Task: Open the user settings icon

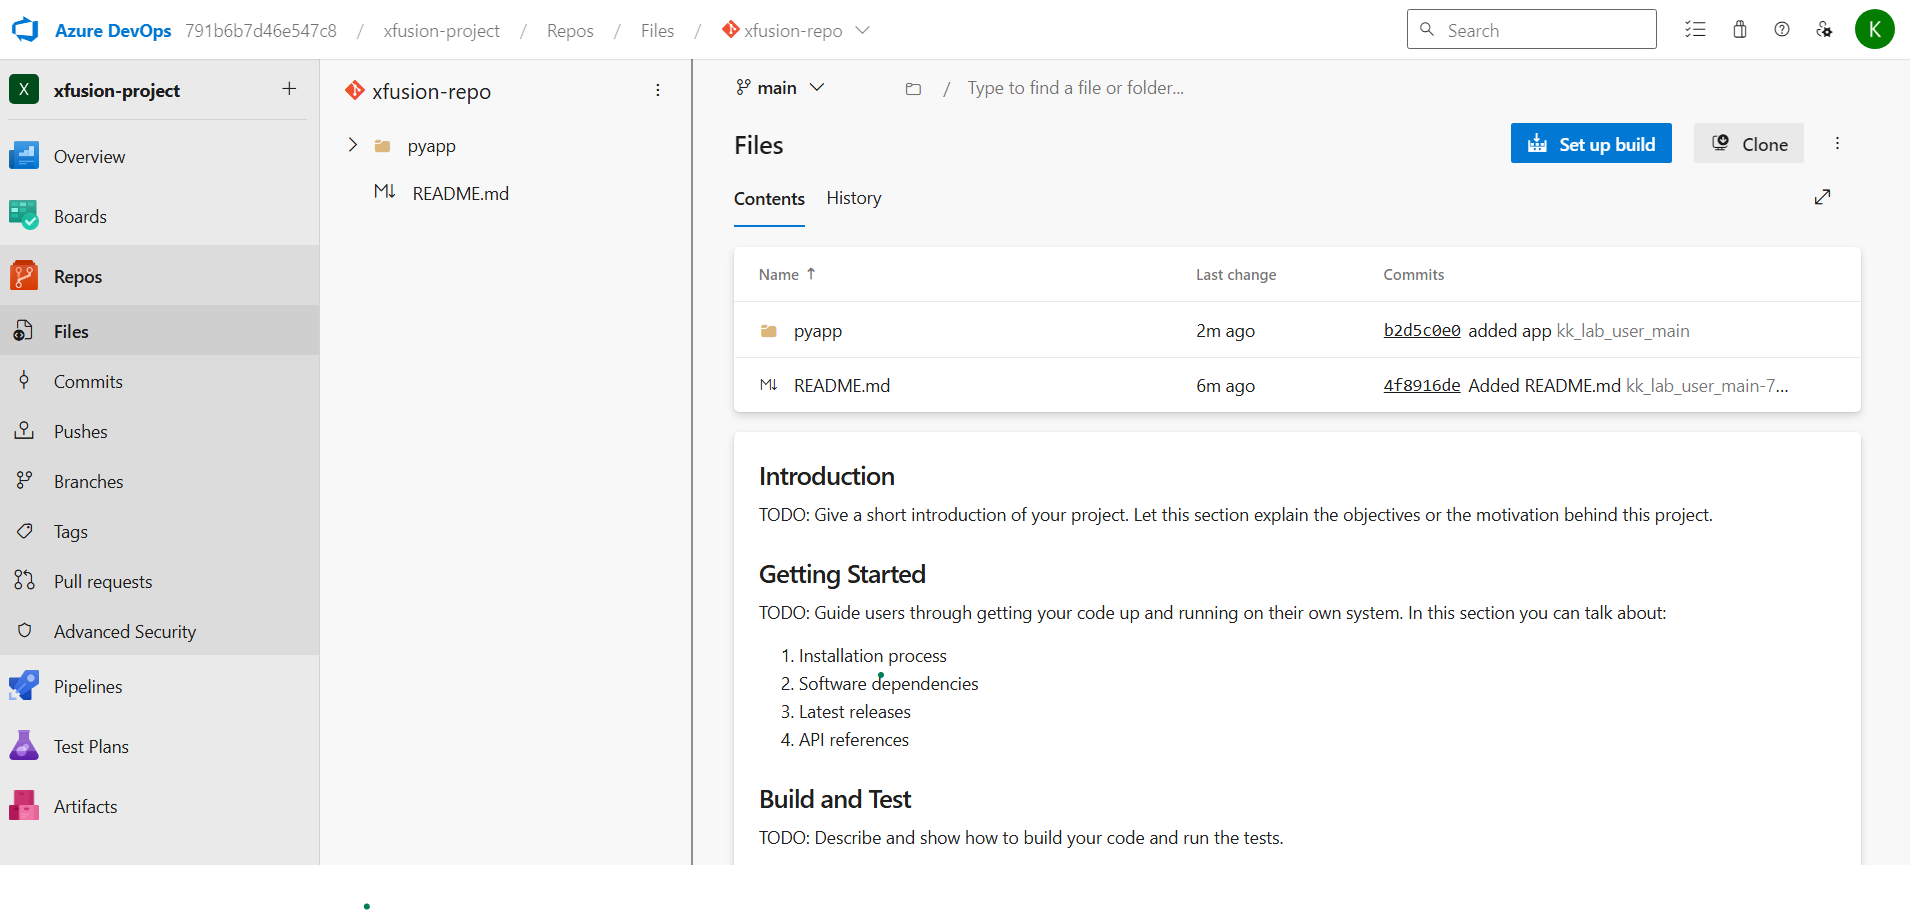Action: (x=1824, y=30)
